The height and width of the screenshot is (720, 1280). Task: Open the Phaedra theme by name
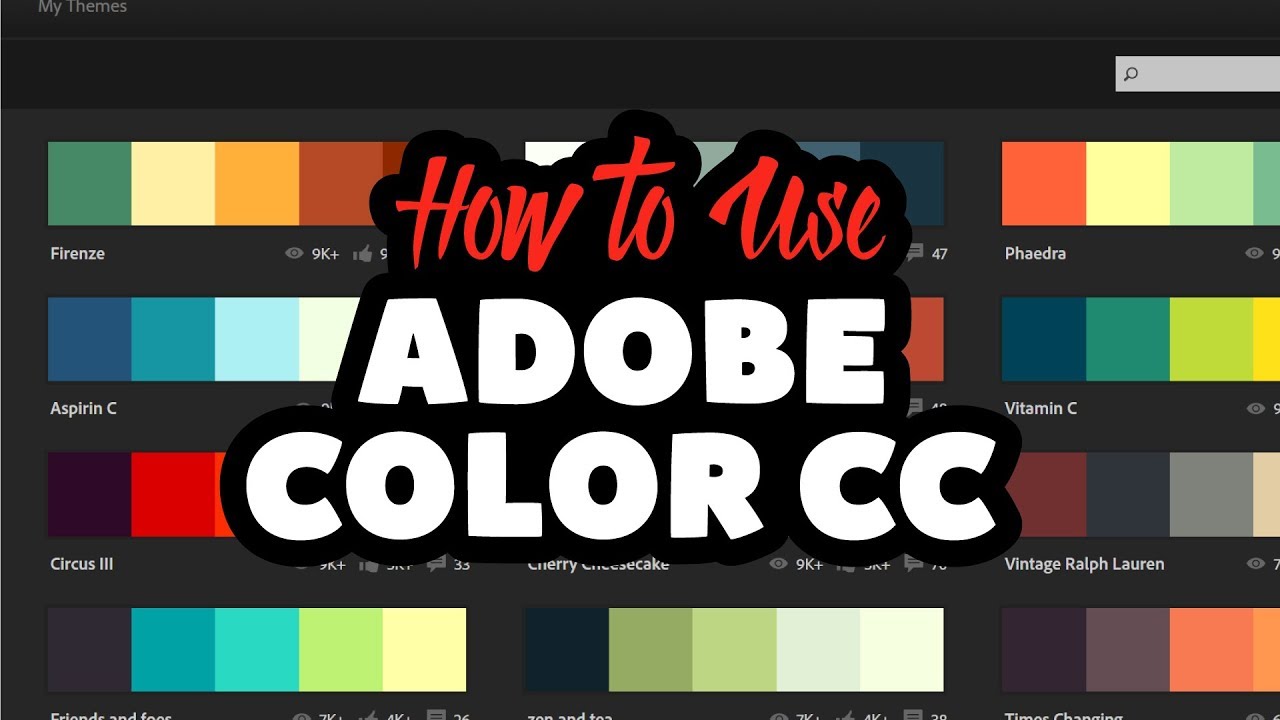click(x=1035, y=254)
